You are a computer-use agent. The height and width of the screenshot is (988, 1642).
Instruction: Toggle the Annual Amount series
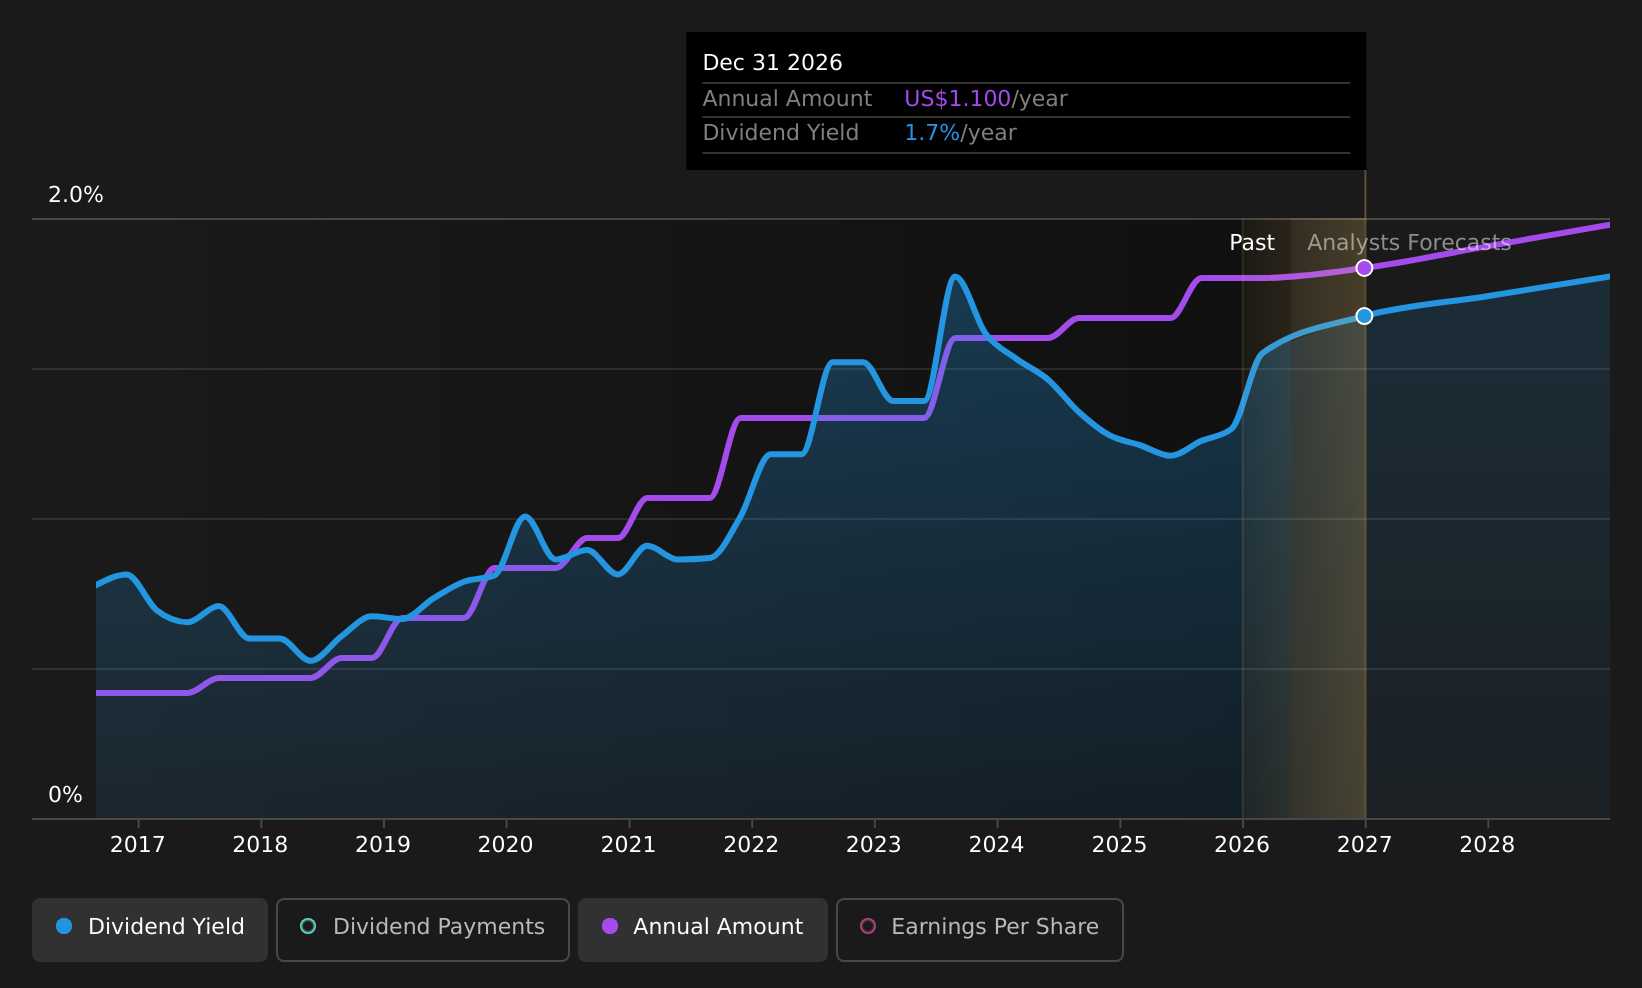703,929
